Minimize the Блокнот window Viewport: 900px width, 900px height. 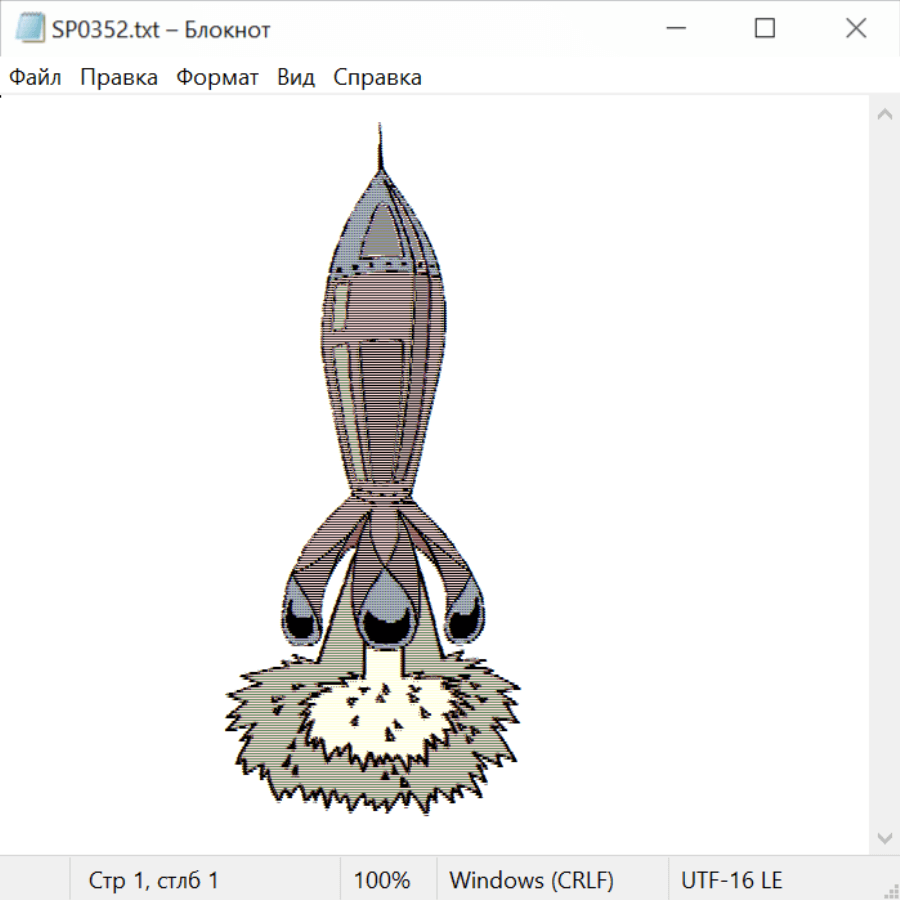pos(675,29)
